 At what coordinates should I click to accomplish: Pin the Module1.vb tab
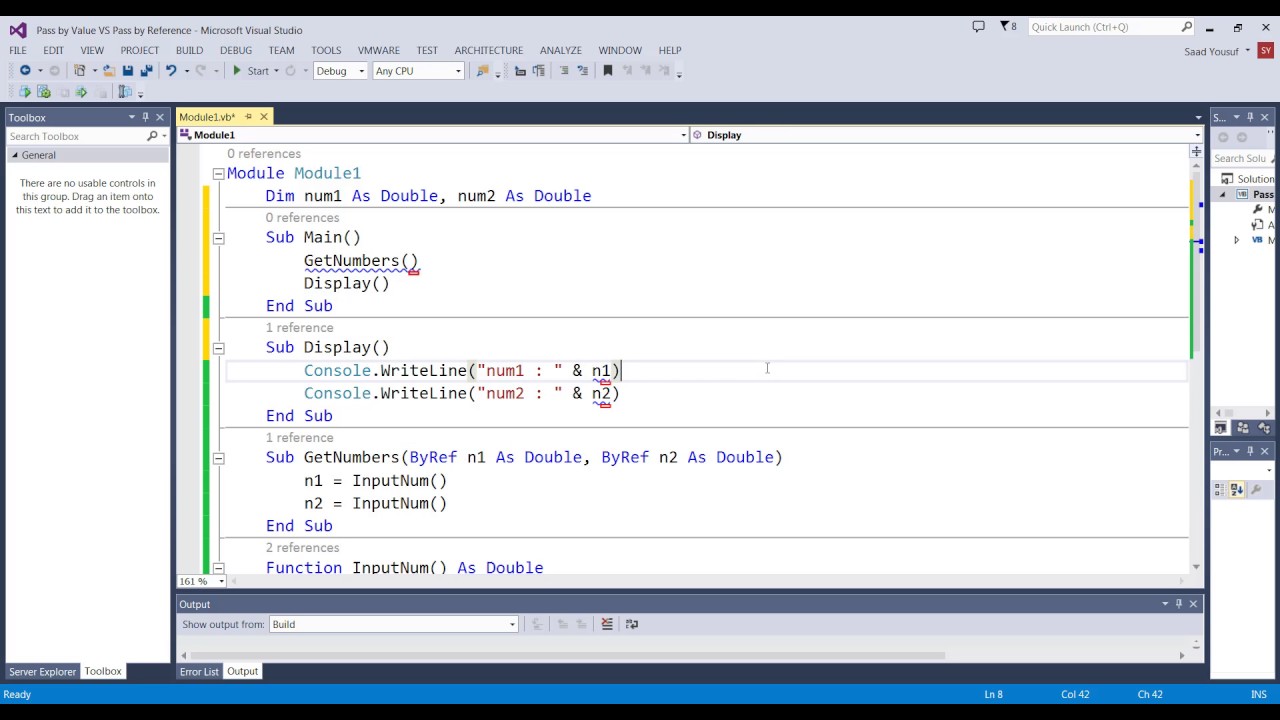click(x=249, y=117)
